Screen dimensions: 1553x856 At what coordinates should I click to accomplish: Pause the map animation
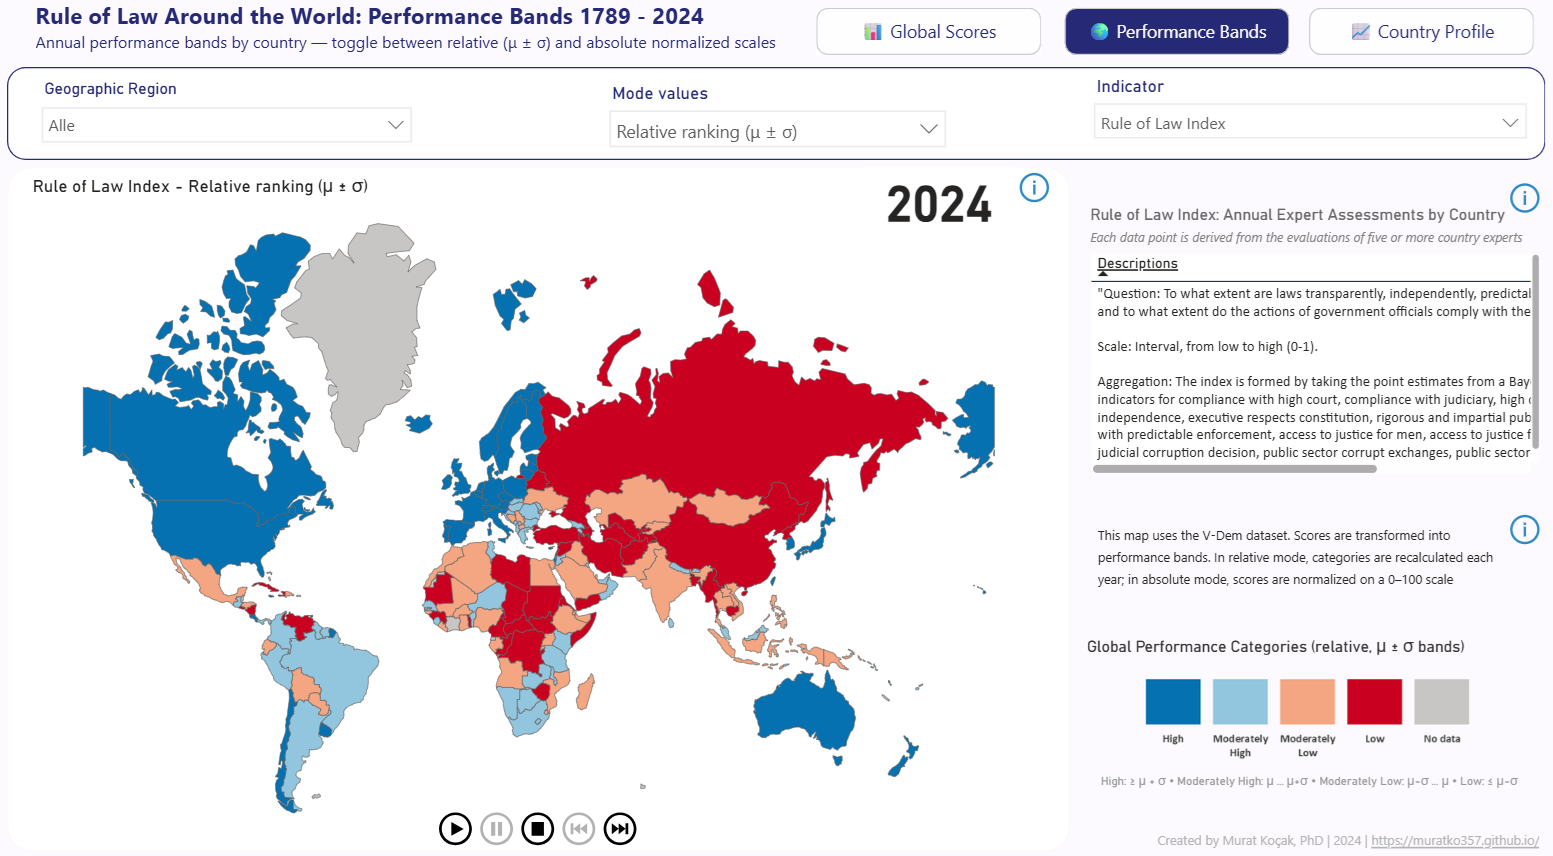[x=496, y=828]
